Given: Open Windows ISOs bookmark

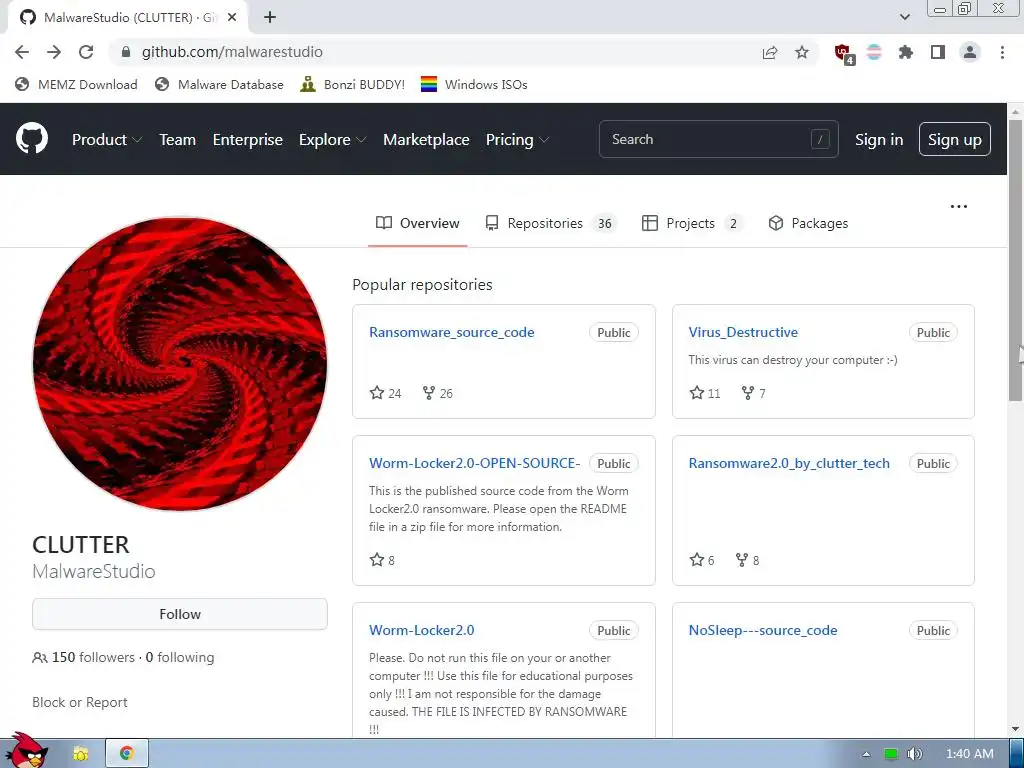Looking at the screenshot, I should pos(474,84).
